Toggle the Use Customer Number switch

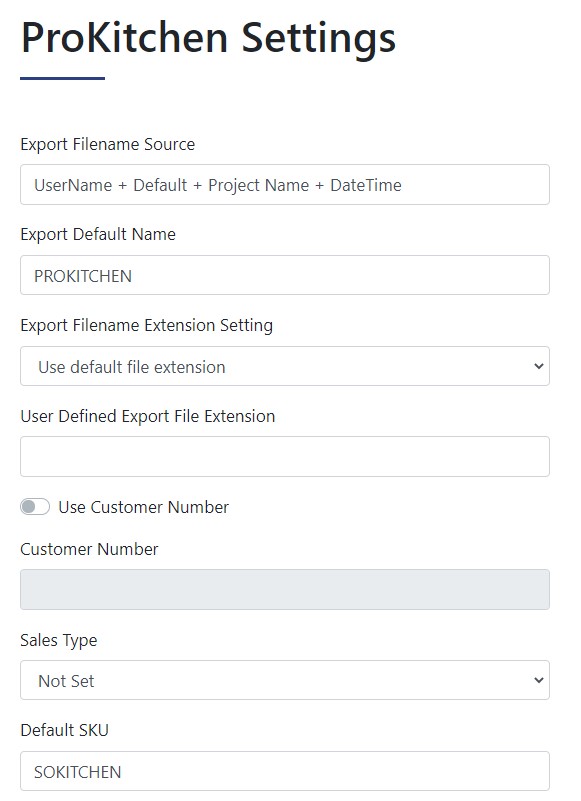[x=35, y=507]
